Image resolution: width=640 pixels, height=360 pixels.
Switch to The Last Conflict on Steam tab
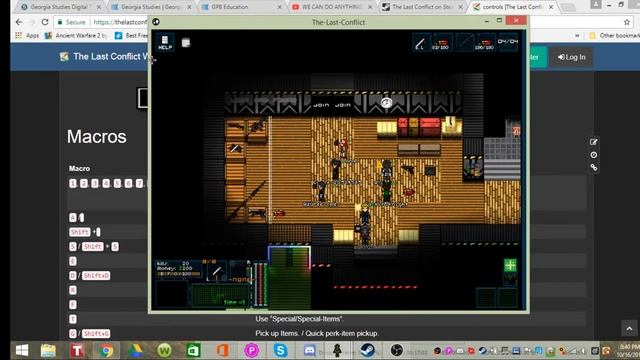[x=423, y=7]
